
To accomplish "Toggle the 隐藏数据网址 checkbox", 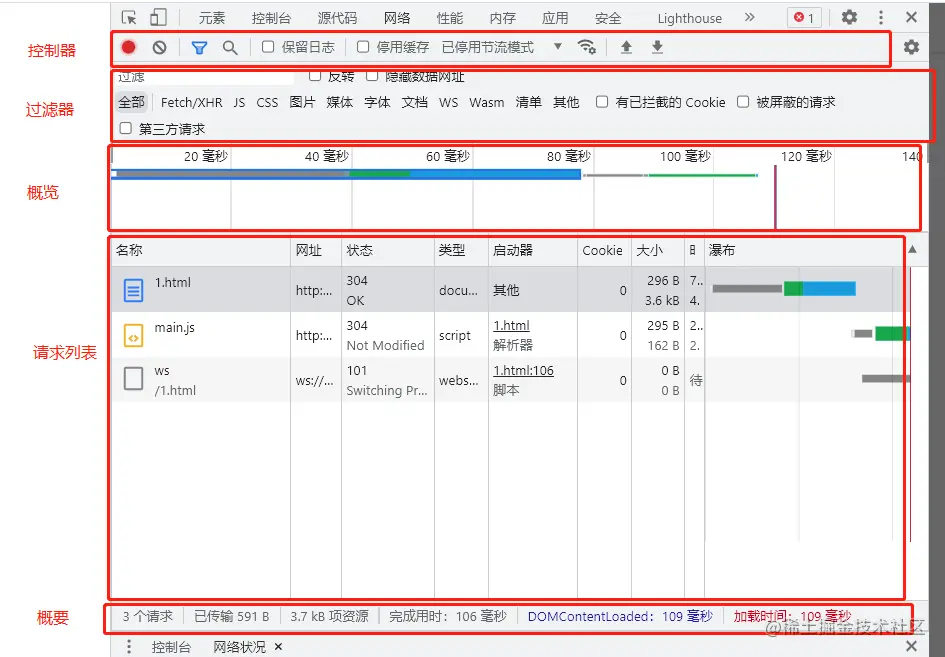I will click(x=372, y=76).
